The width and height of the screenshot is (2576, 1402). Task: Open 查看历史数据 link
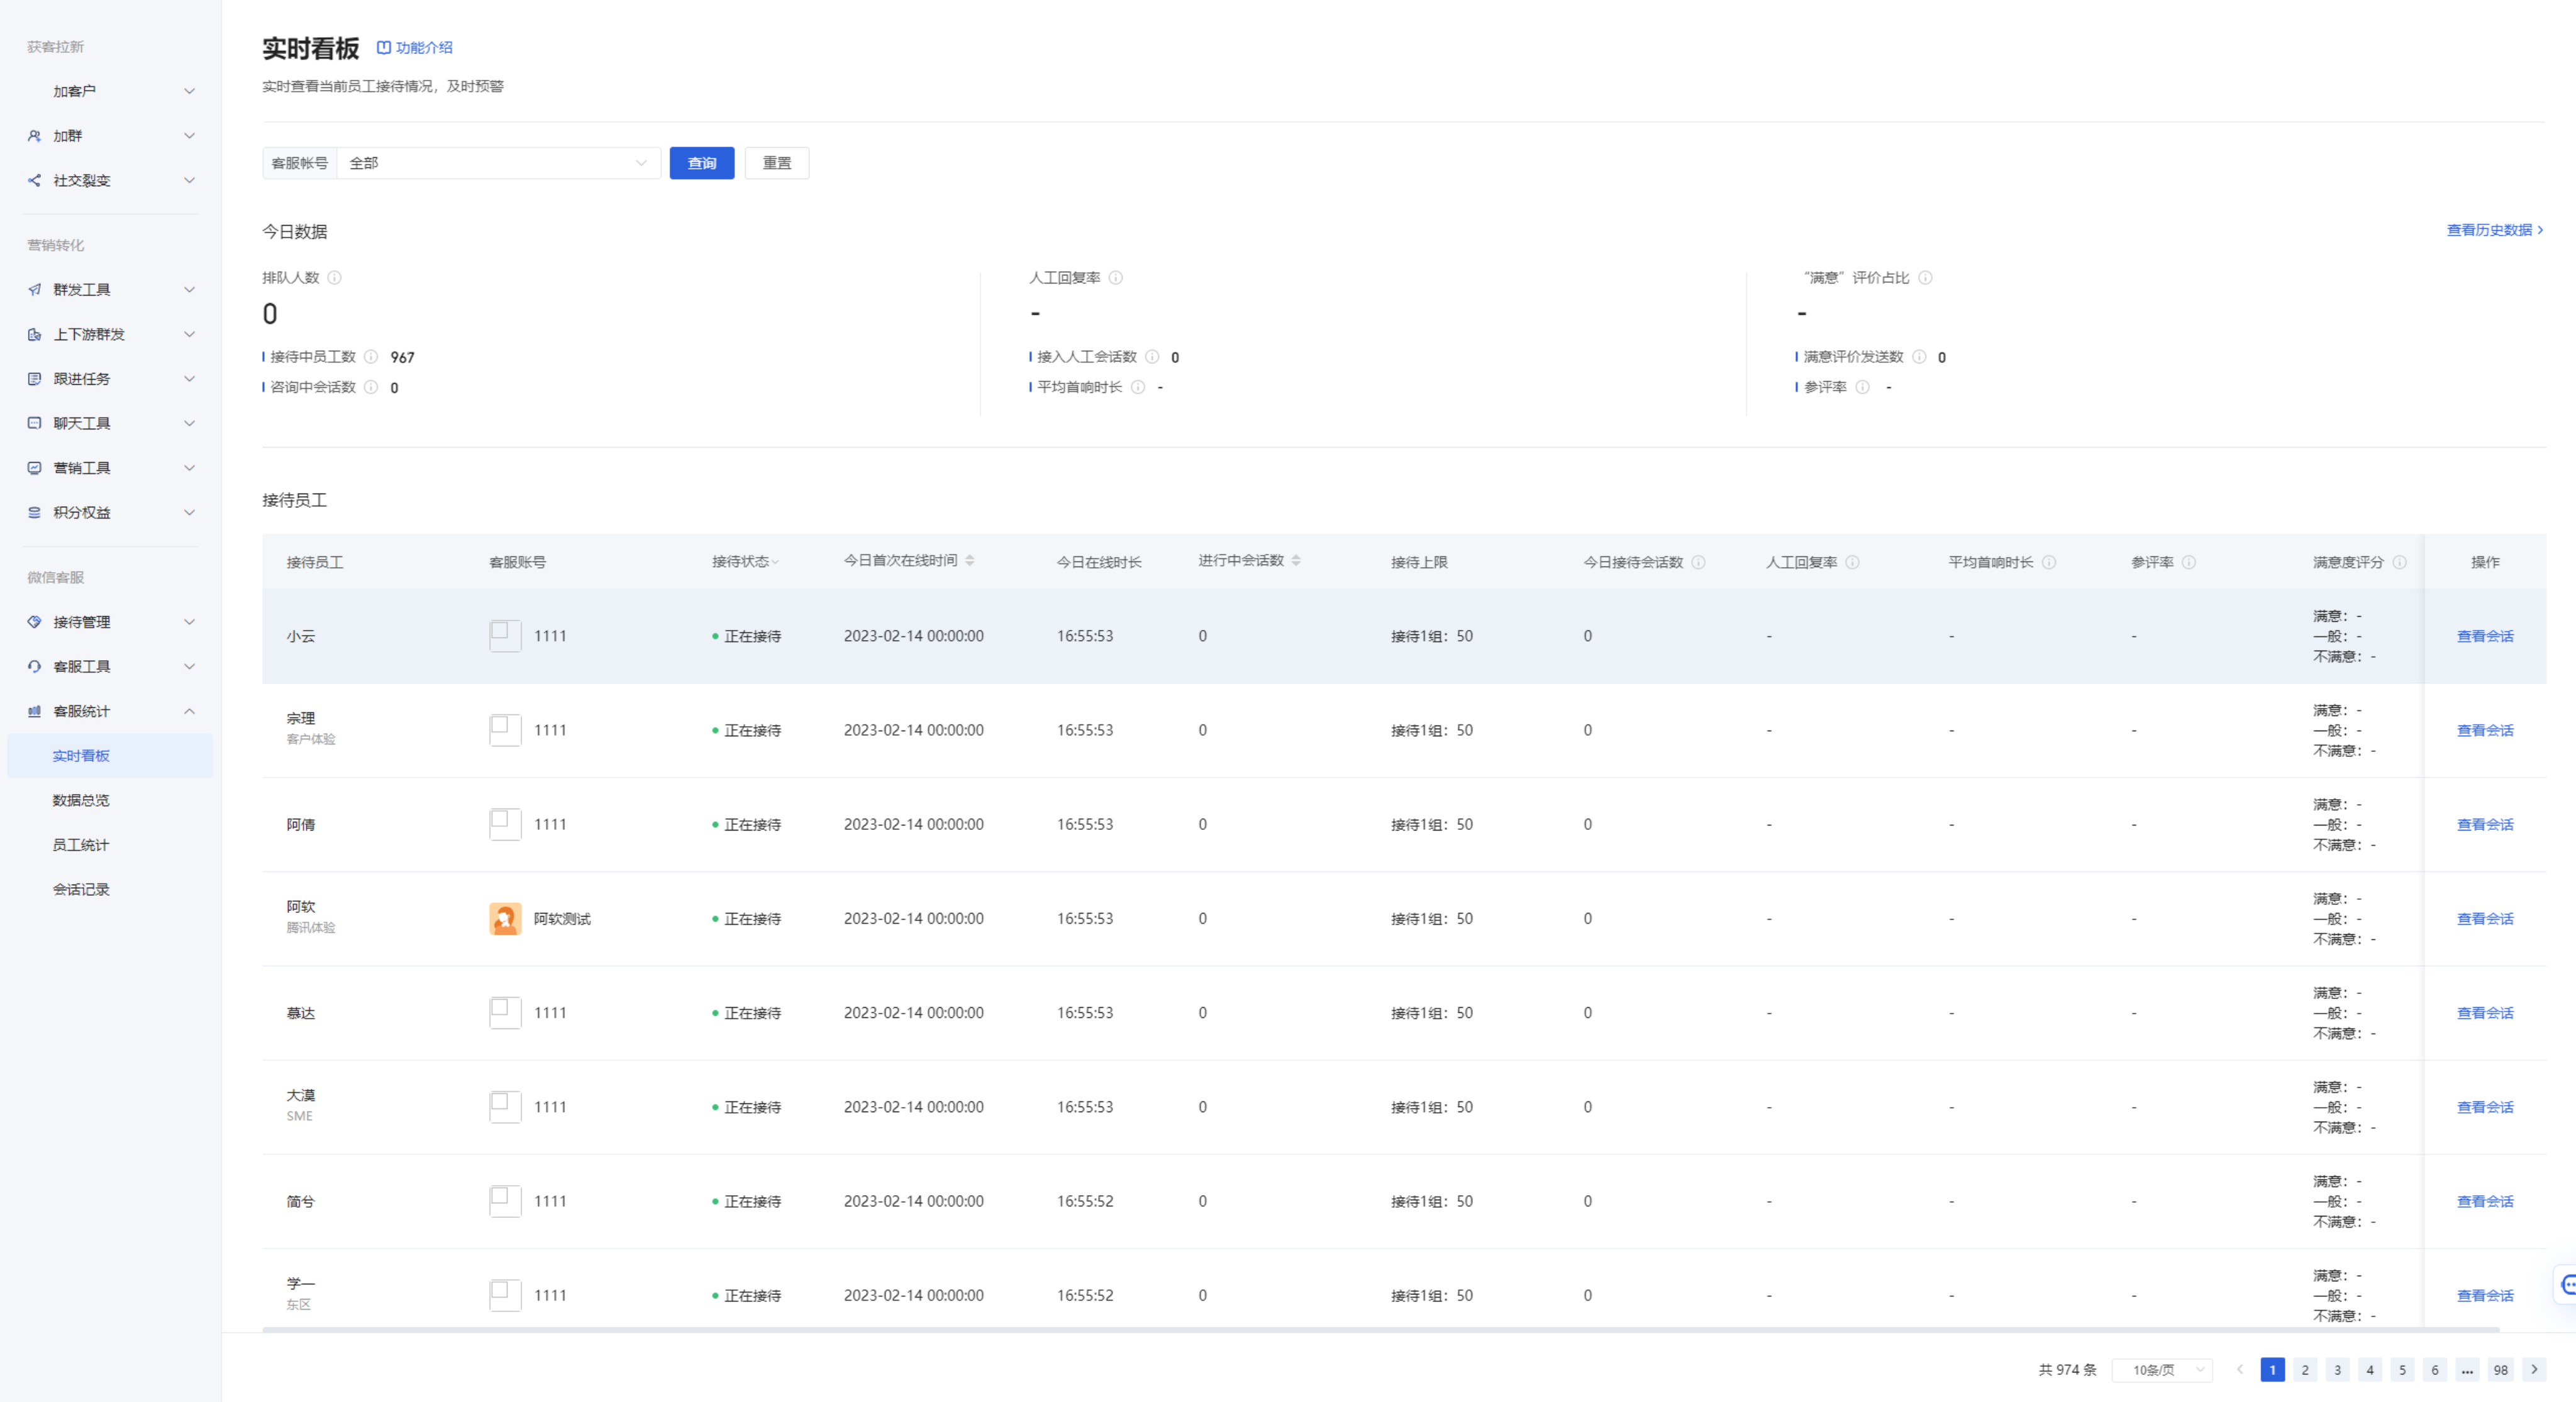click(x=2493, y=230)
